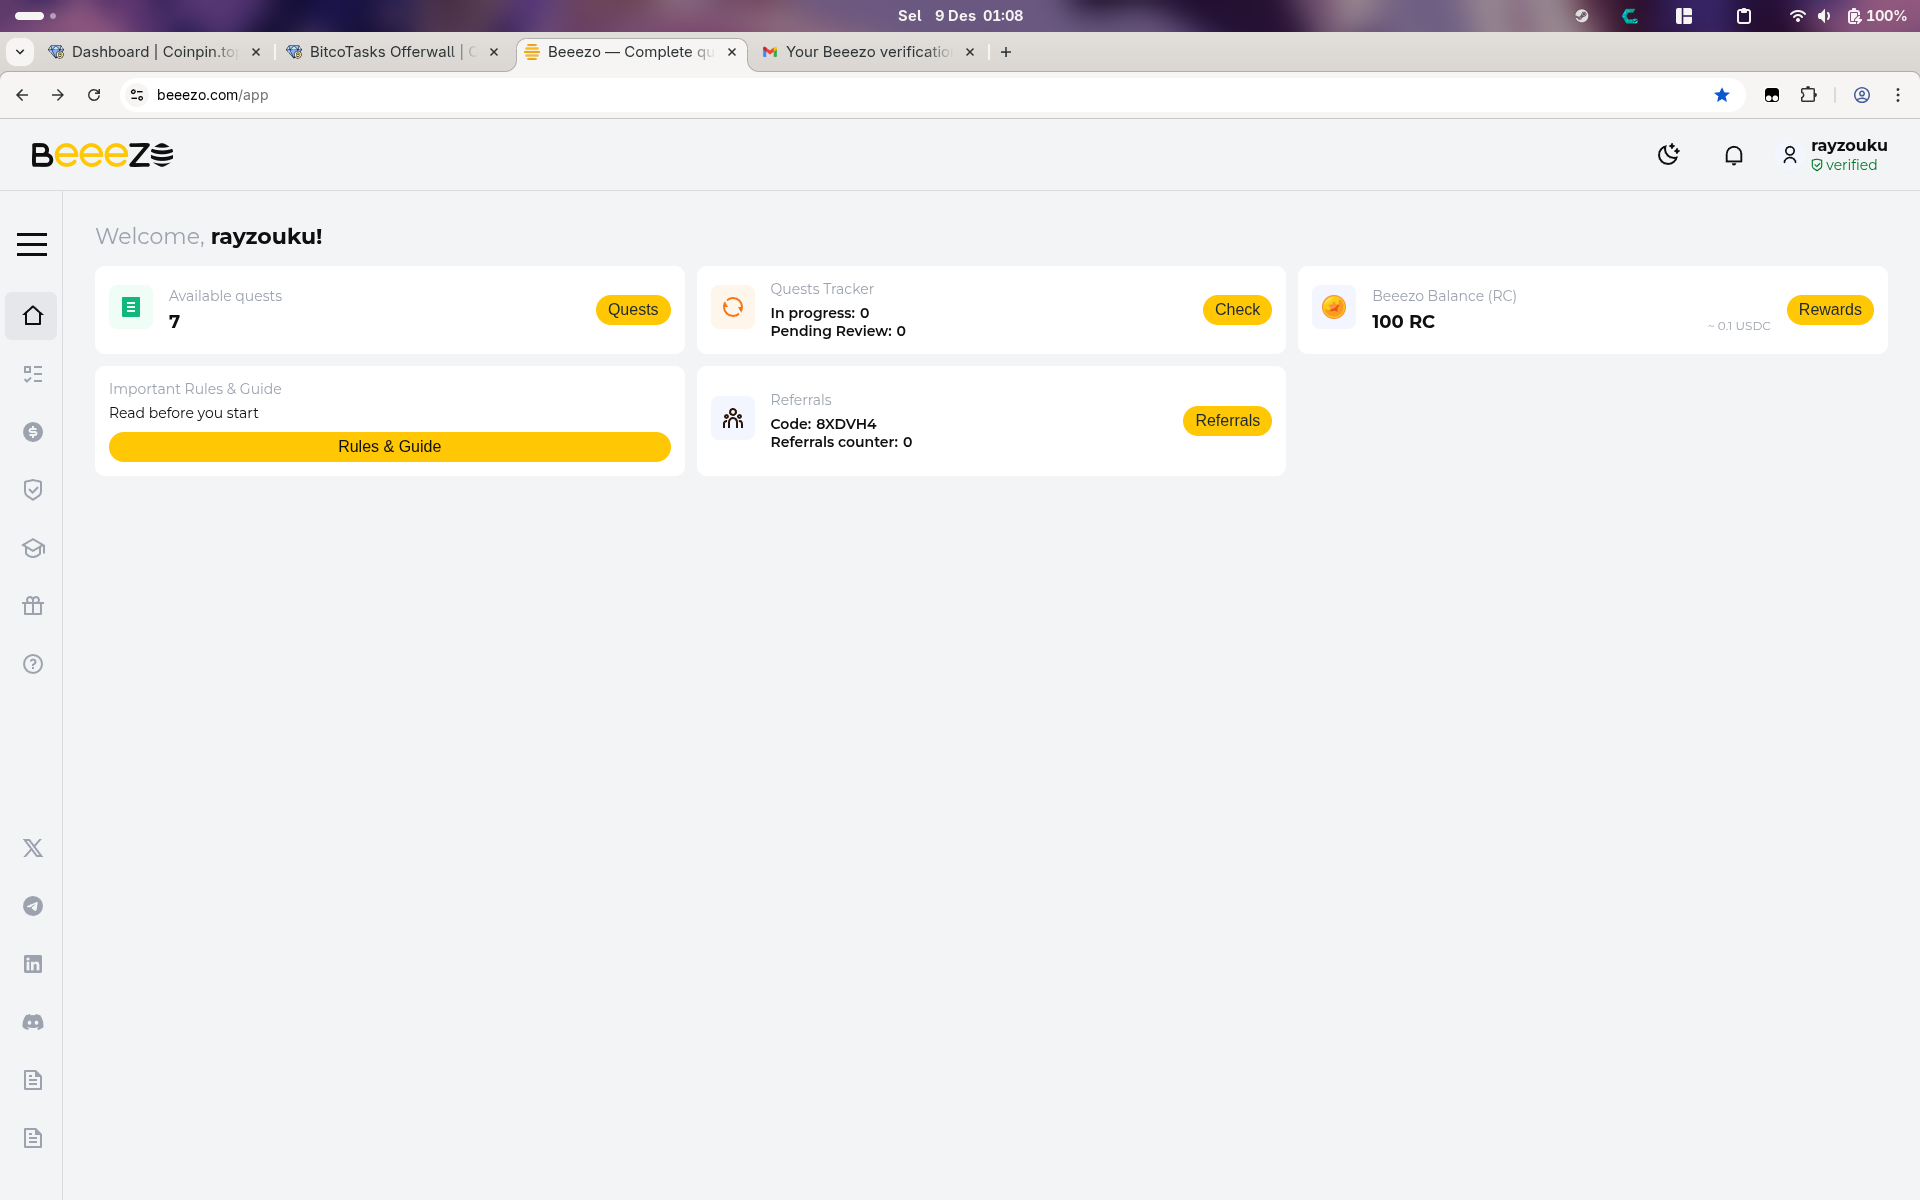Focus the address bar showing beeezo.com/app
This screenshot has height=1200, width=1920.
coord(930,95)
